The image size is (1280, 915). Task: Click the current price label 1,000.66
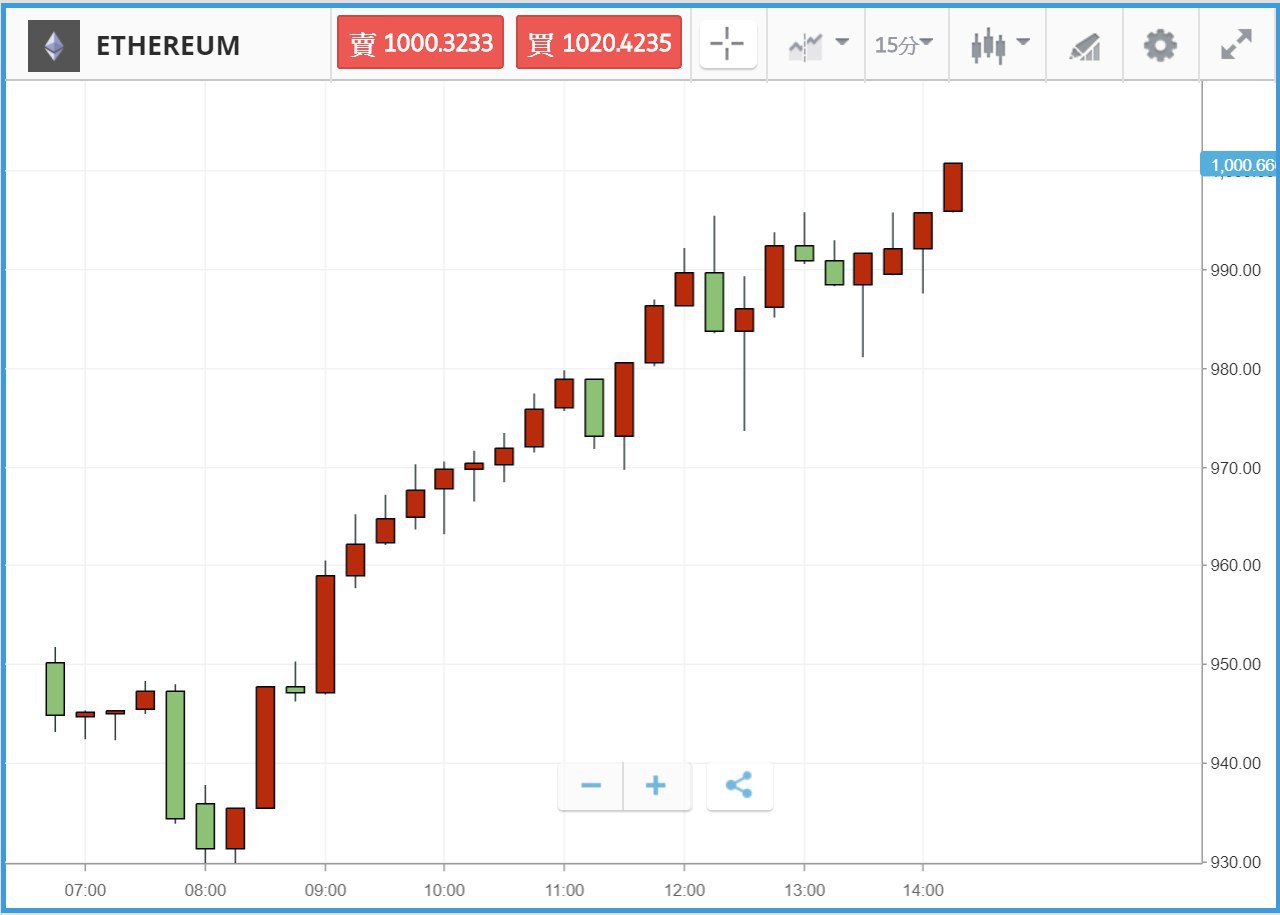pyautogui.click(x=1237, y=165)
